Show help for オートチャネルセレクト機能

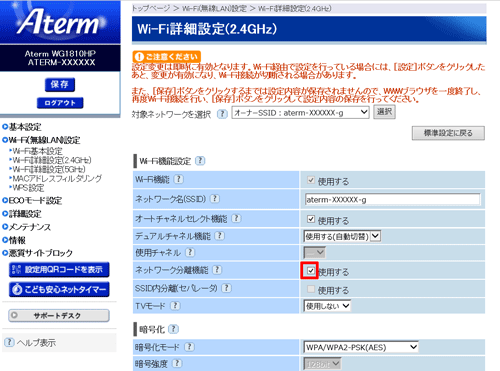click(236, 218)
